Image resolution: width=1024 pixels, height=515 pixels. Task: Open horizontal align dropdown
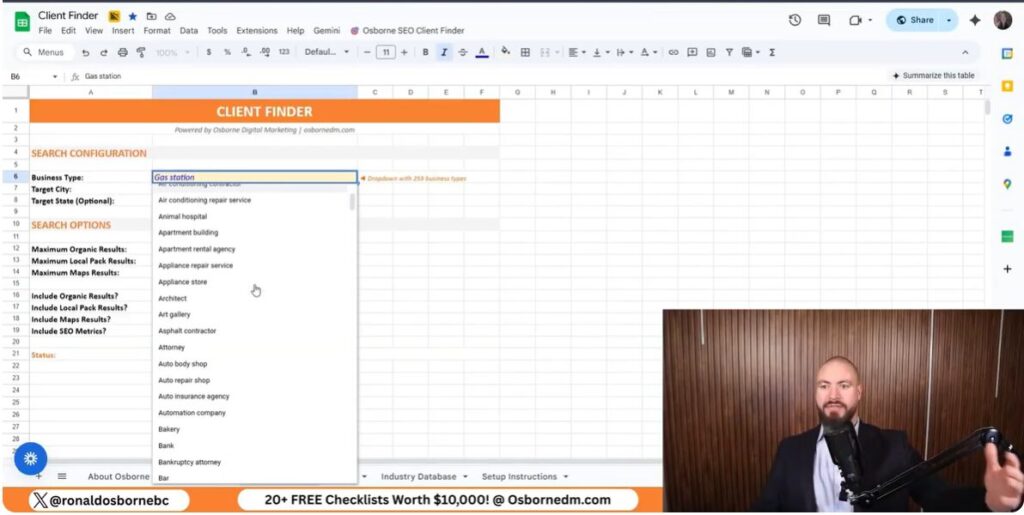pyautogui.click(x=577, y=52)
